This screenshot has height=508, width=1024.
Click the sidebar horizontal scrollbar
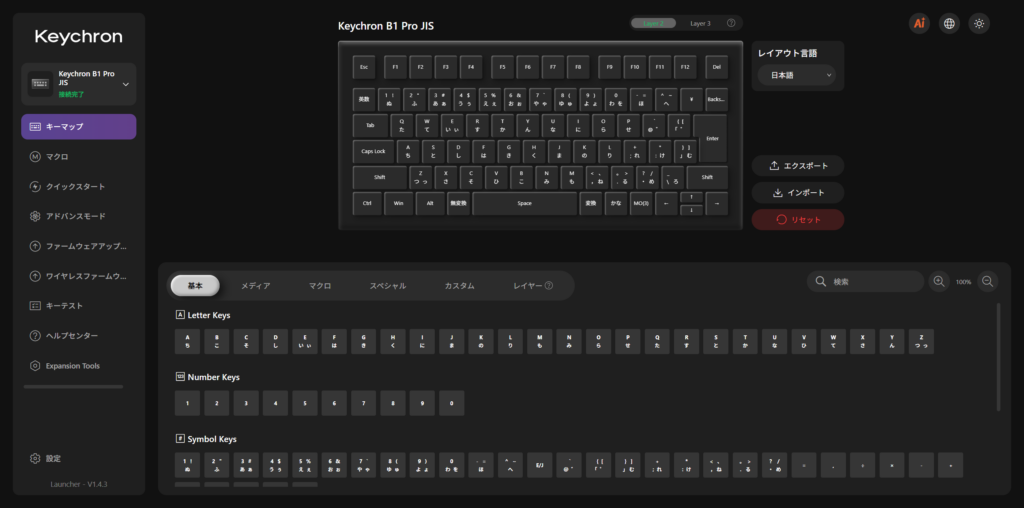[x=73, y=387]
